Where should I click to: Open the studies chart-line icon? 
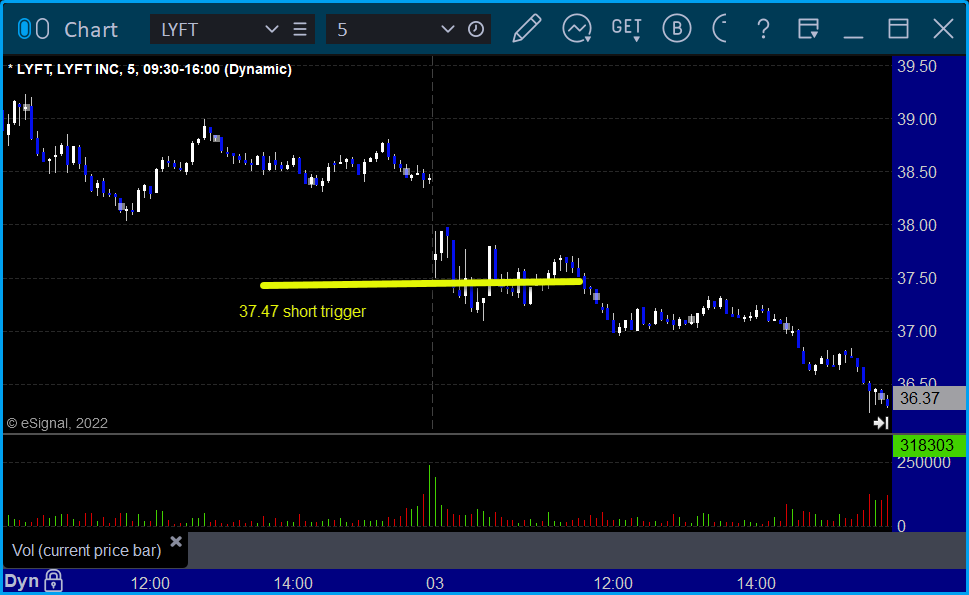[577, 29]
